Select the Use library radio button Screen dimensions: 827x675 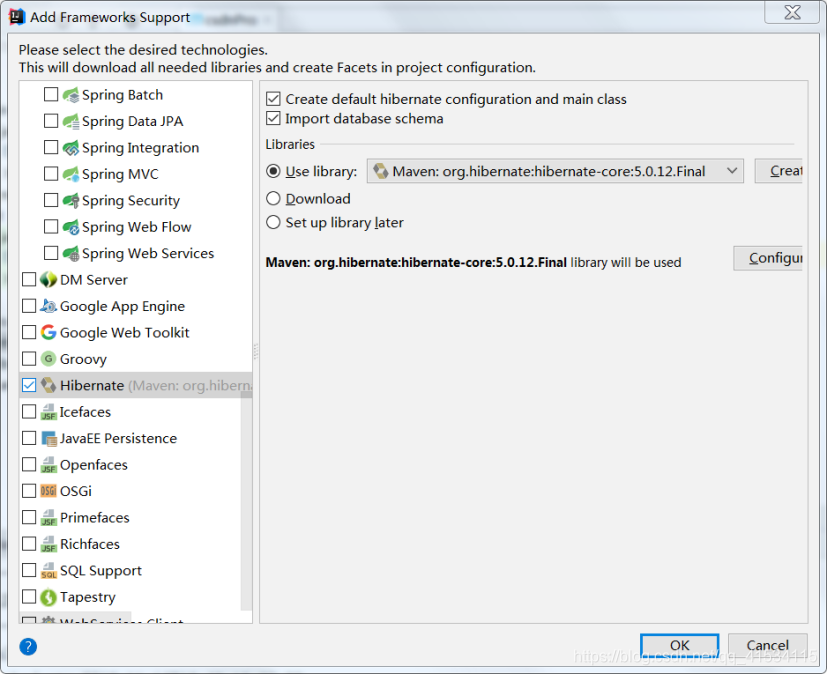click(273, 171)
